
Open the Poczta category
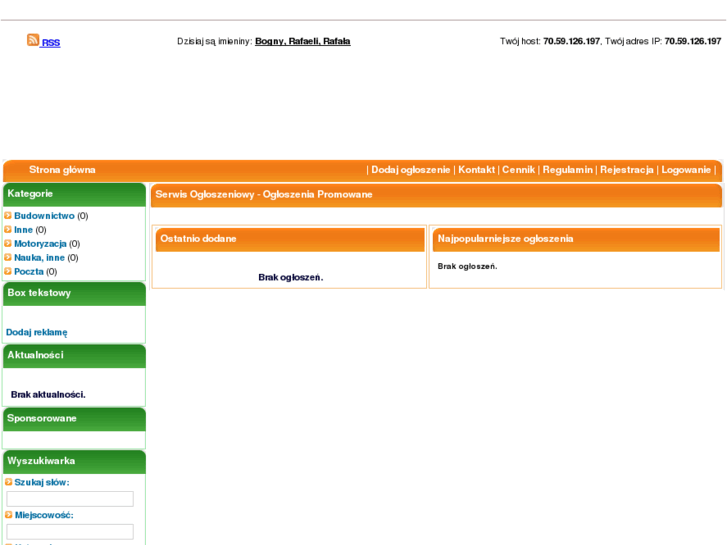point(29,271)
